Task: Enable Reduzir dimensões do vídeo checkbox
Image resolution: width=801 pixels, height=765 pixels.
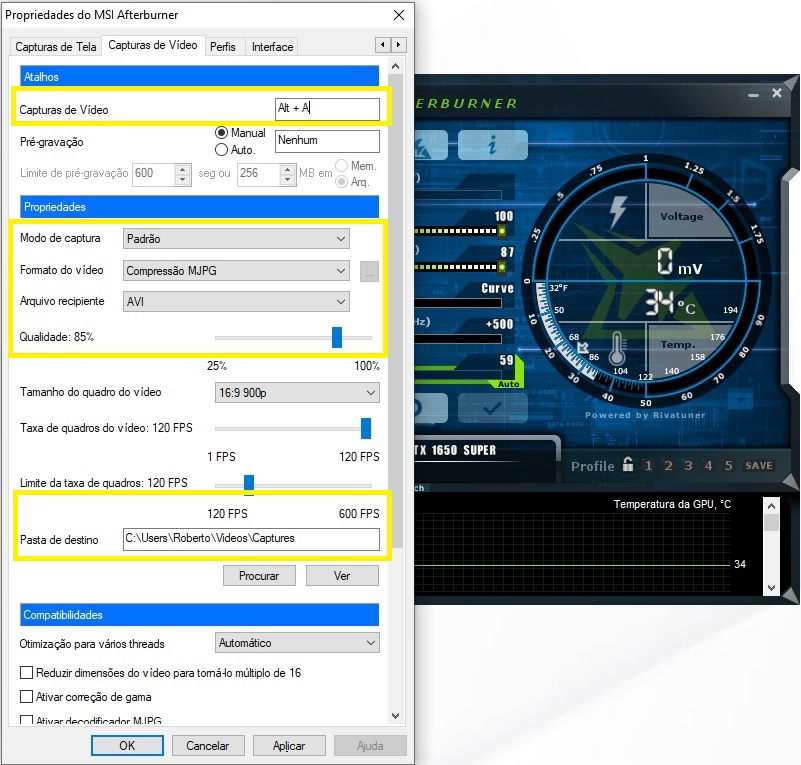Action: [x=26, y=673]
